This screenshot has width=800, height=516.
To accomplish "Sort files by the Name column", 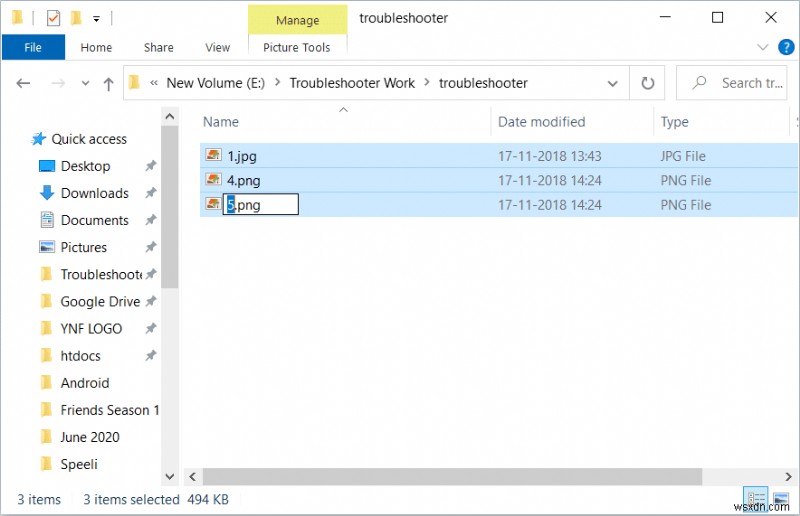I will point(221,121).
